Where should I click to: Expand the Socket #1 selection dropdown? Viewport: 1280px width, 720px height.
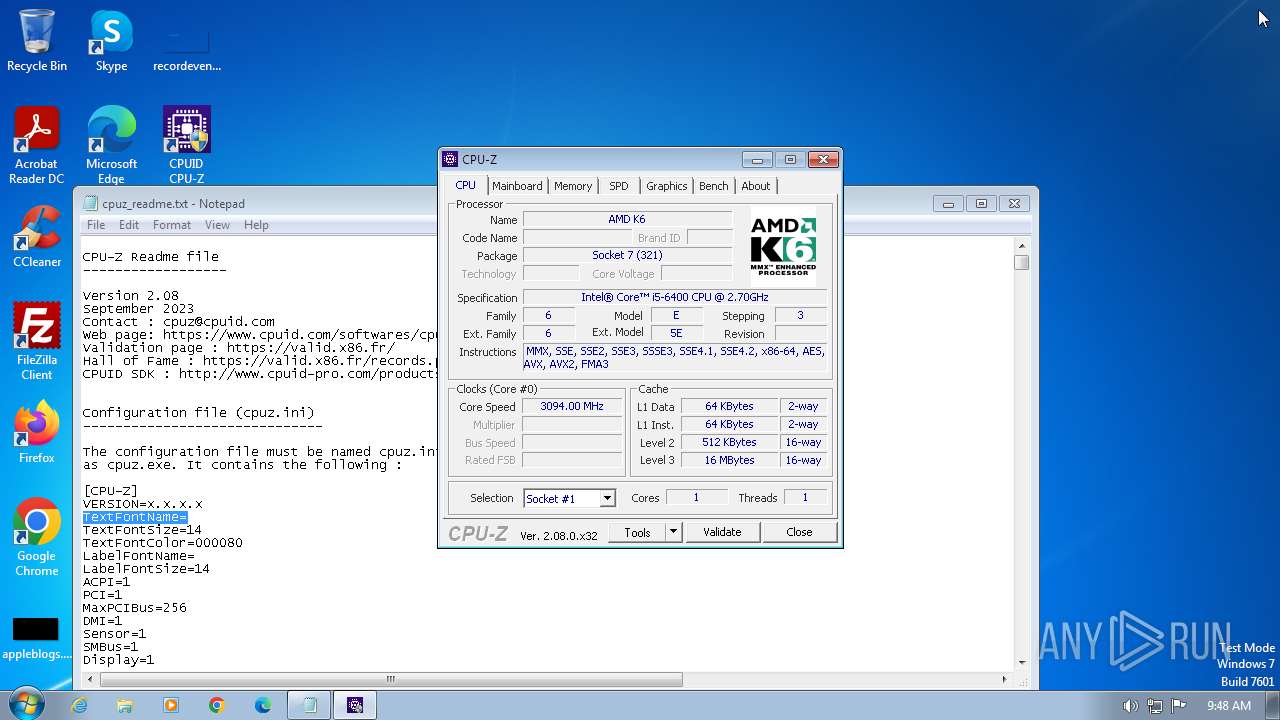(x=607, y=498)
